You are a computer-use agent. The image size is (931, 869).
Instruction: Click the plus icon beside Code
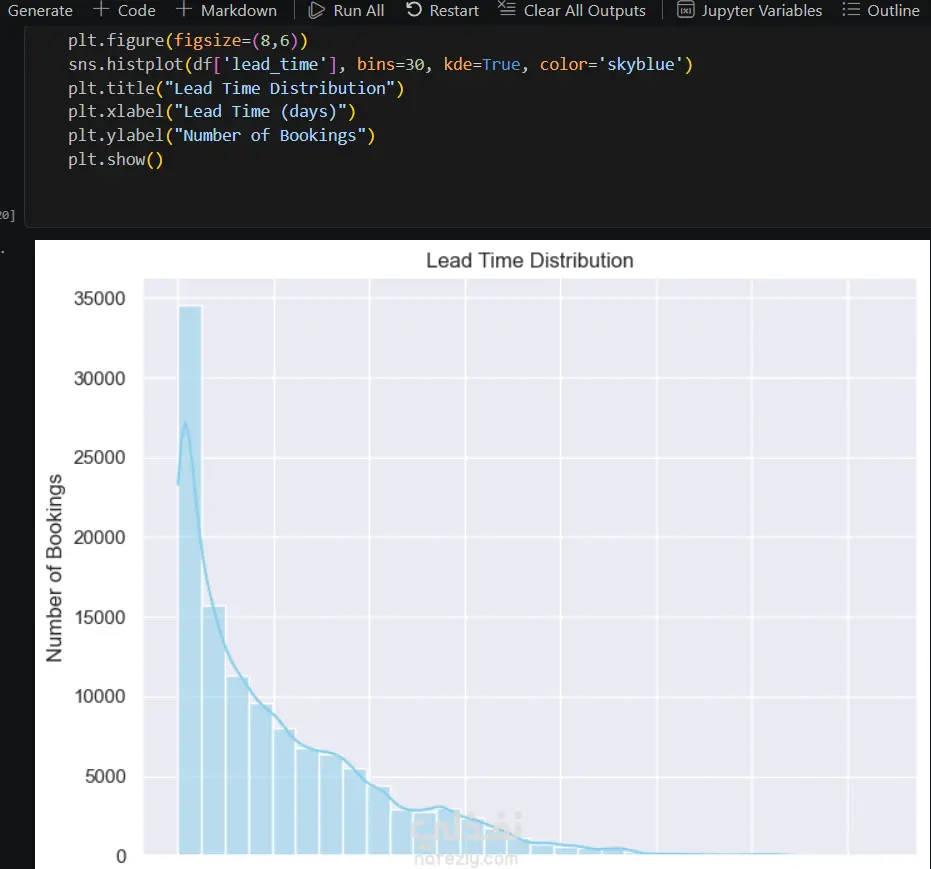click(x=101, y=9)
